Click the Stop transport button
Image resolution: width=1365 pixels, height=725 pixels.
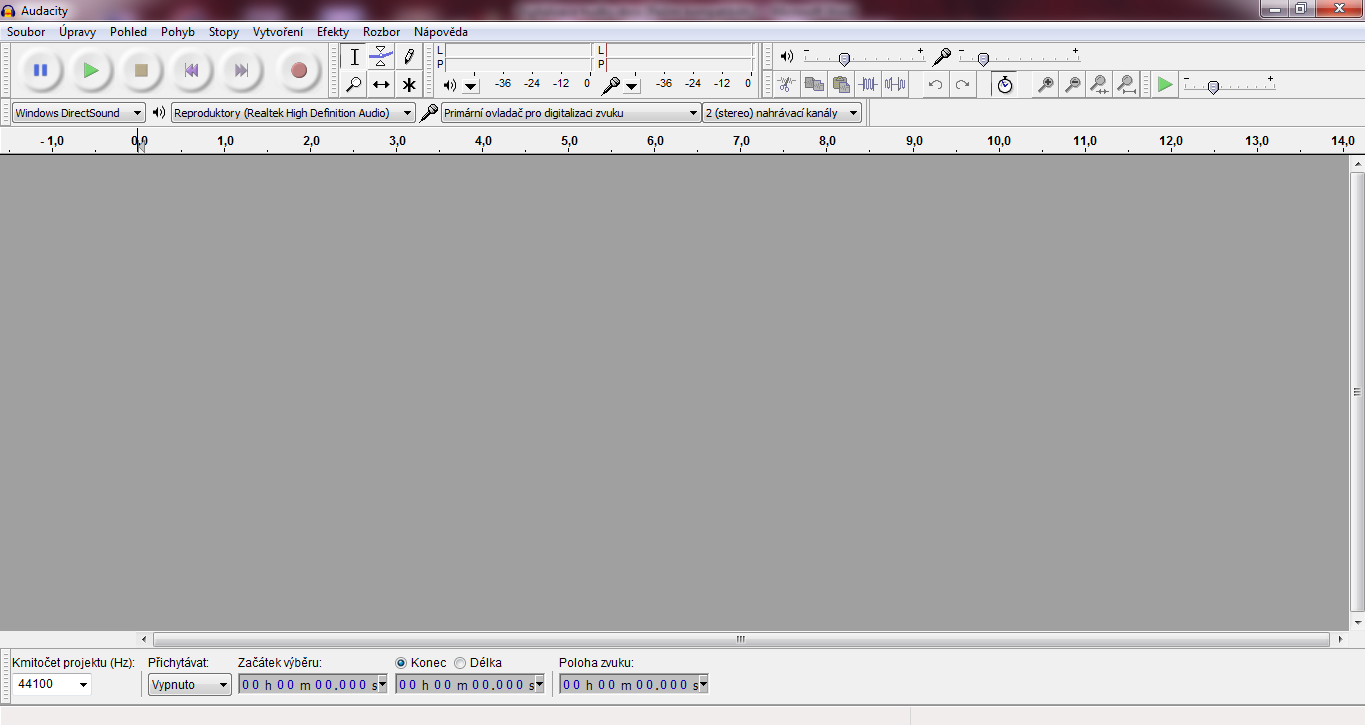point(141,70)
